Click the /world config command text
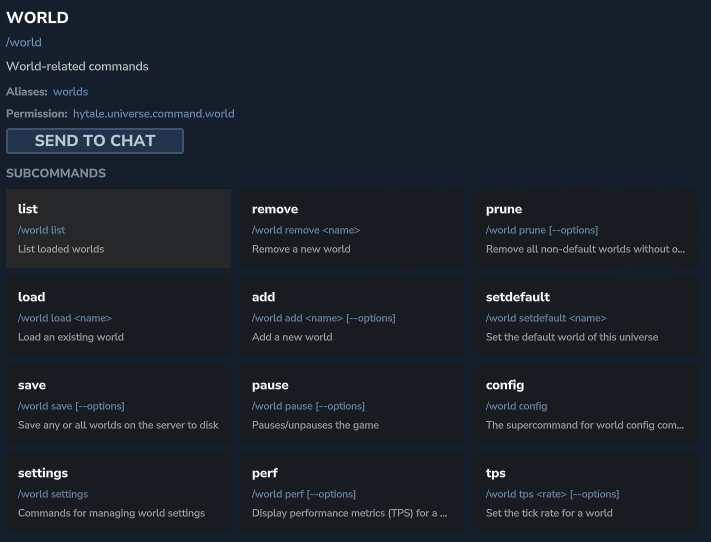The width and height of the screenshot is (711, 542). tap(516, 406)
